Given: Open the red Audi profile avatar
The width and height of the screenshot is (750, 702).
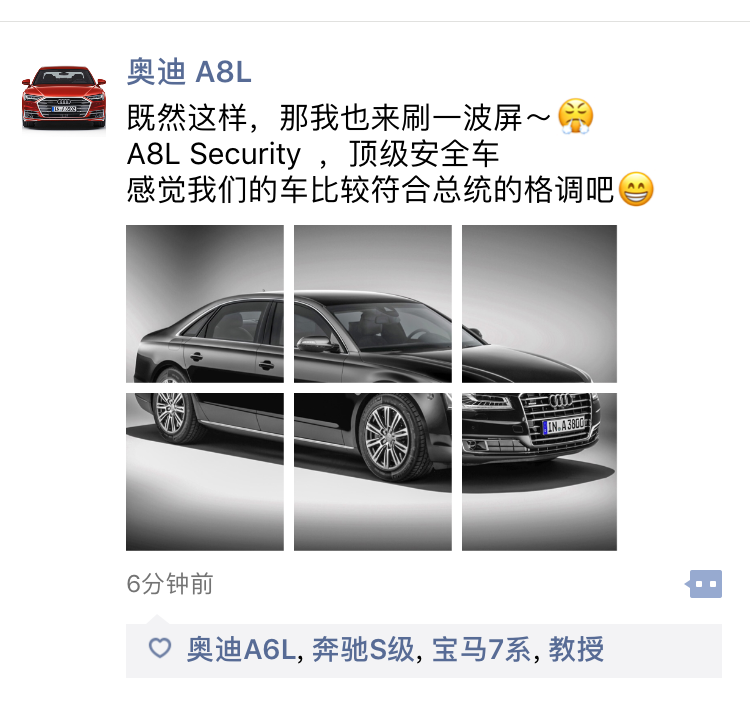Looking at the screenshot, I should click(x=64, y=98).
